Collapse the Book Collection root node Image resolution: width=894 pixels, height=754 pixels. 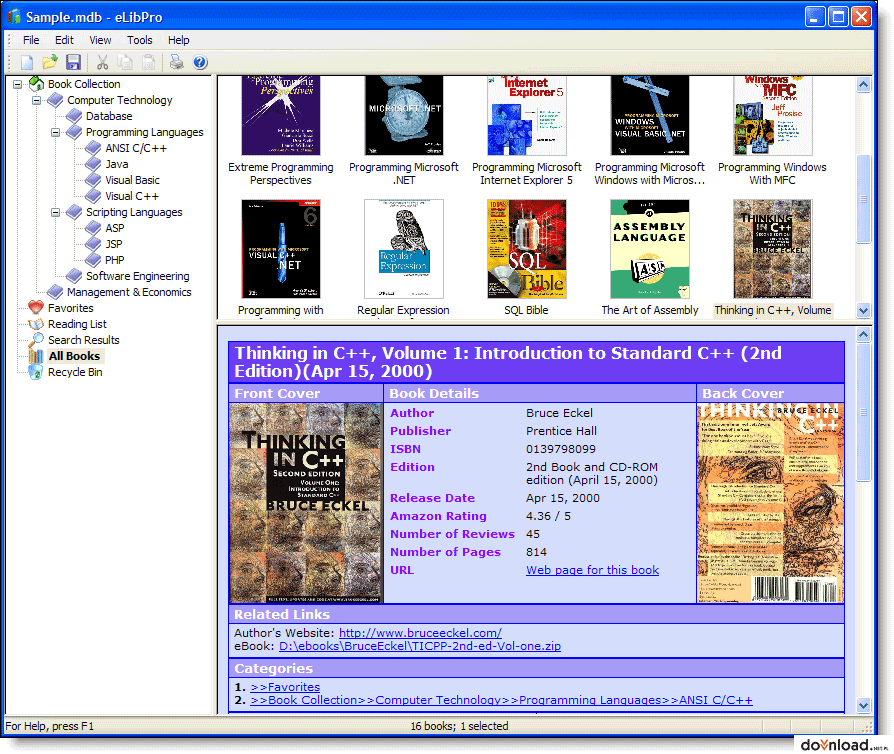pyautogui.click(x=18, y=84)
